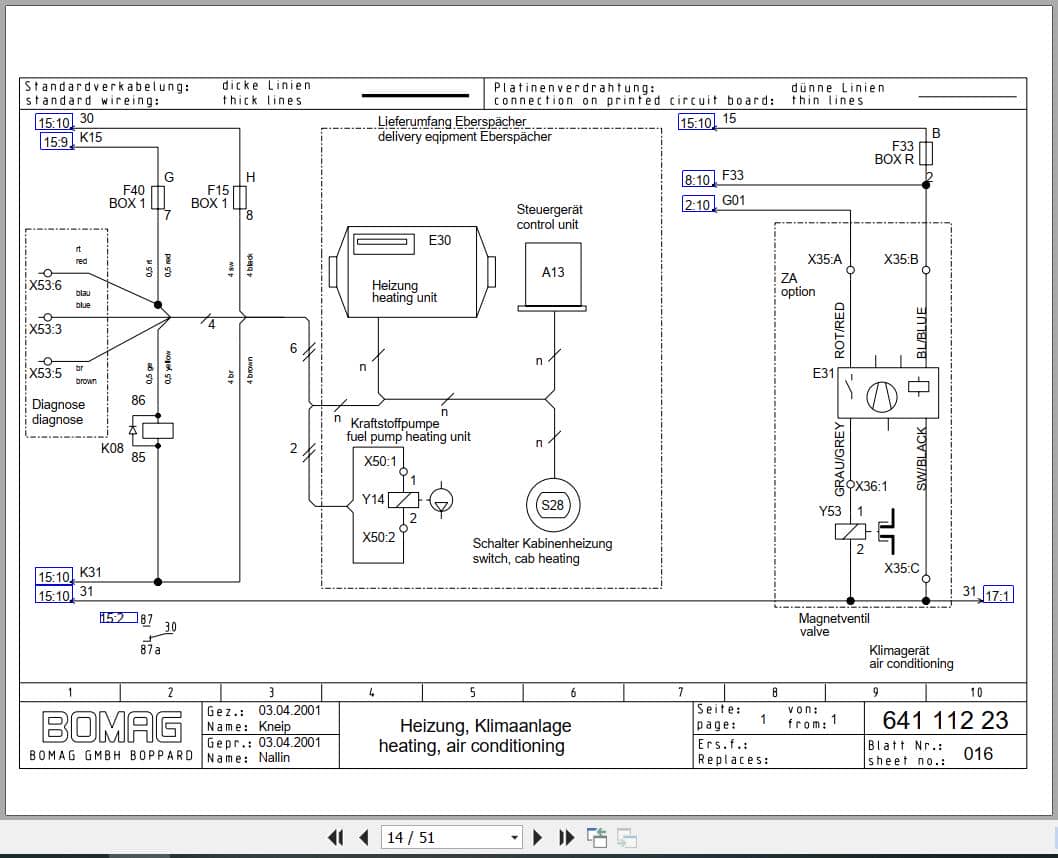
Task: Follow the 15:10 link beside K31
Action: [x=54, y=577]
